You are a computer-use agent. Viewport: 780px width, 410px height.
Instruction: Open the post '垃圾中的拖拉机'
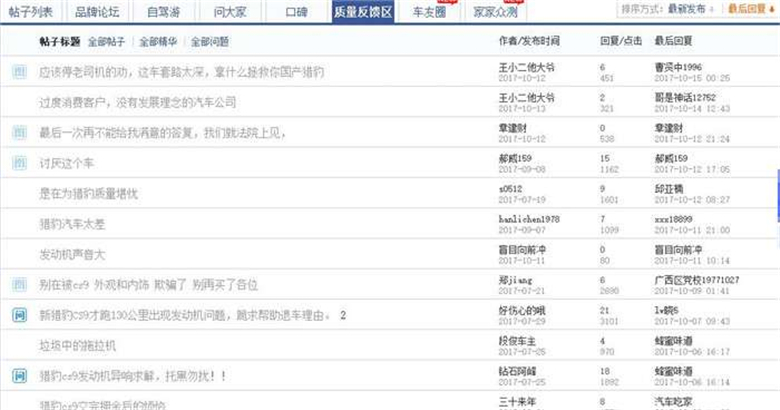pyautogui.click(x=78, y=345)
